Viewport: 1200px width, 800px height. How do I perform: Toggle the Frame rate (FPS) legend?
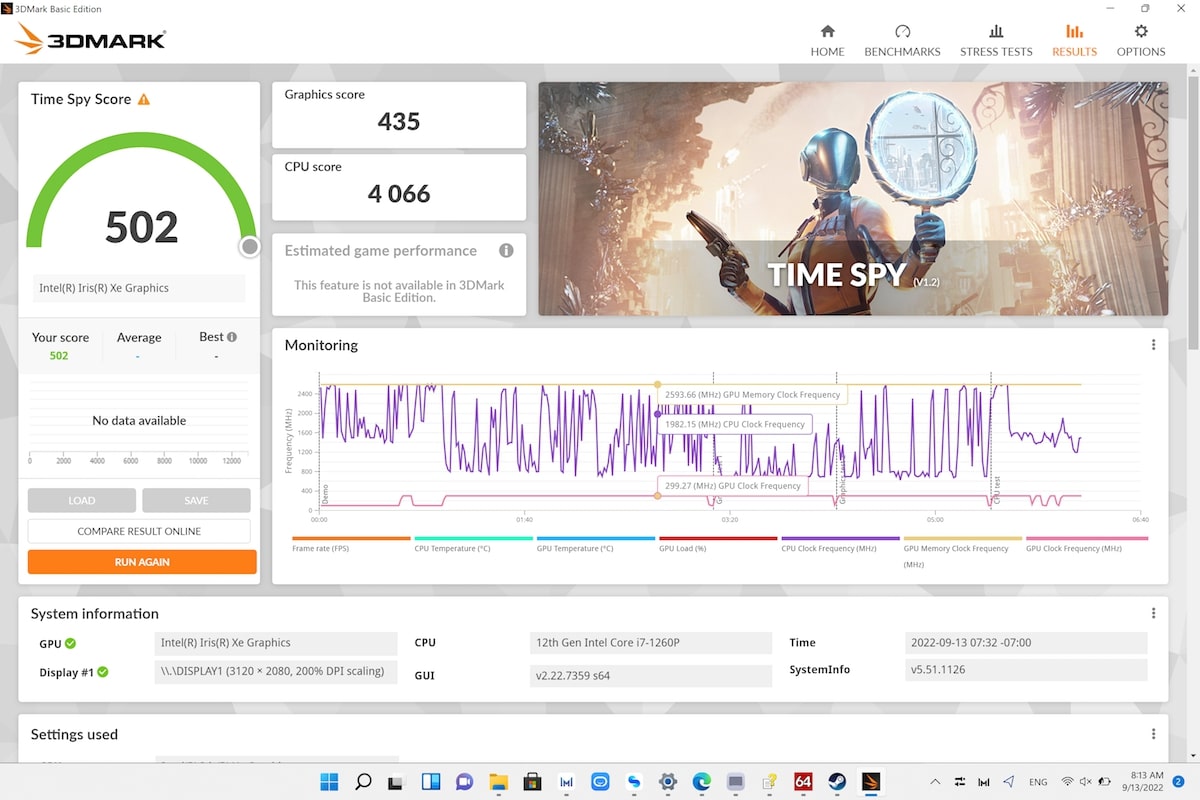point(351,544)
